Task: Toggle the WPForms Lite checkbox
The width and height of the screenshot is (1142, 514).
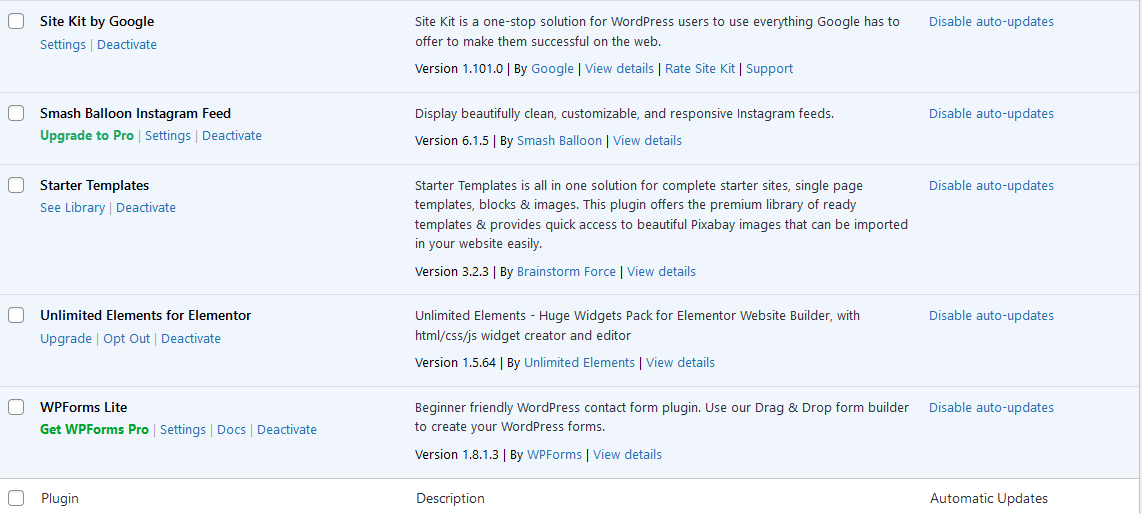Action: click(x=16, y=407)
